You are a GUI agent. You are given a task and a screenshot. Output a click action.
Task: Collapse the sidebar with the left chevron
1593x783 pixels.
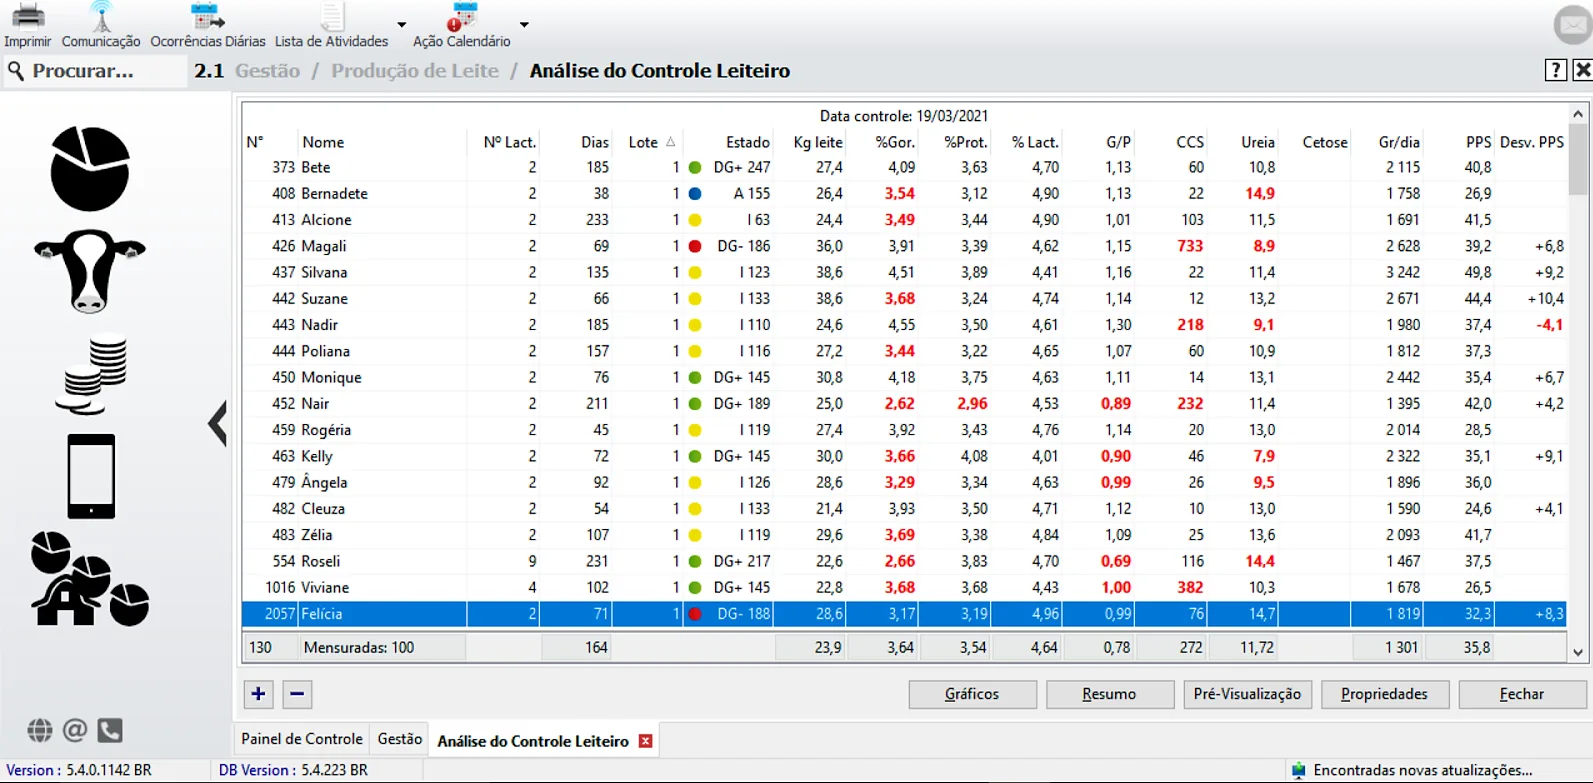point(218,423)
